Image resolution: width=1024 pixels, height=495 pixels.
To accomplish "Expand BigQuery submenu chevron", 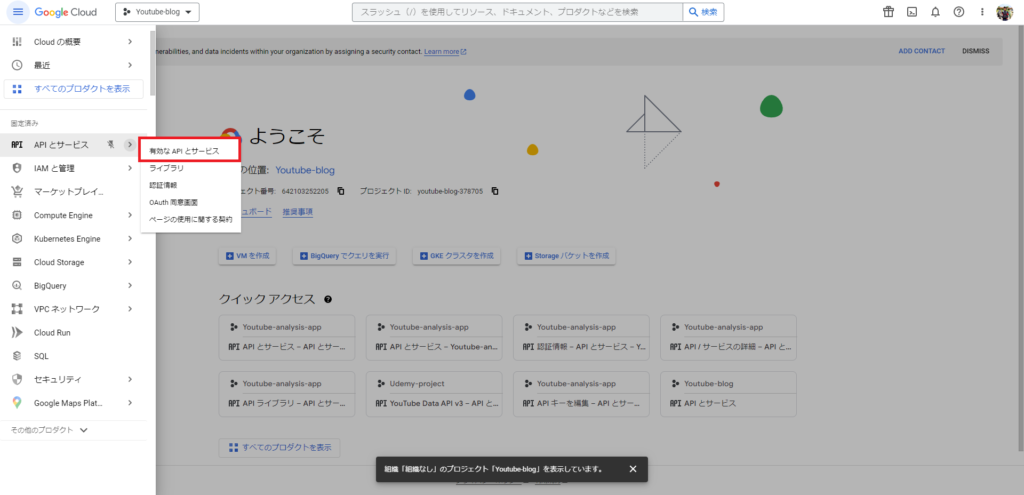I will click(130, 285).
